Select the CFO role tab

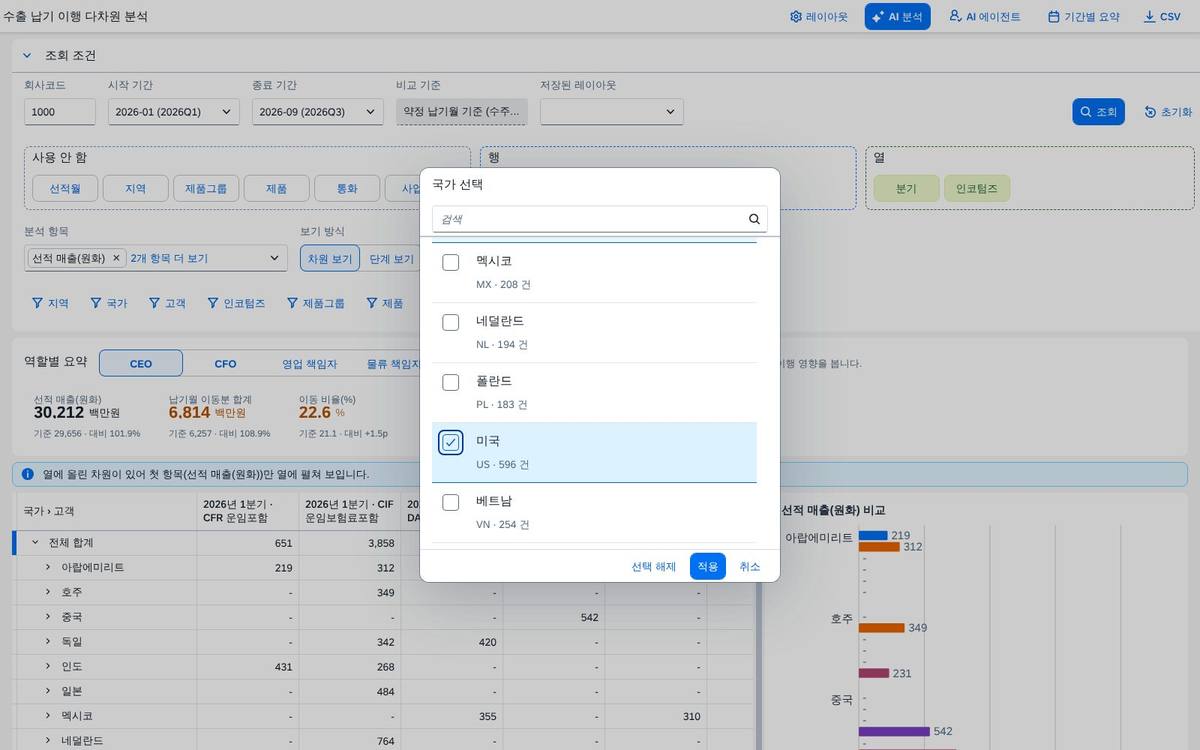[226, 363]
